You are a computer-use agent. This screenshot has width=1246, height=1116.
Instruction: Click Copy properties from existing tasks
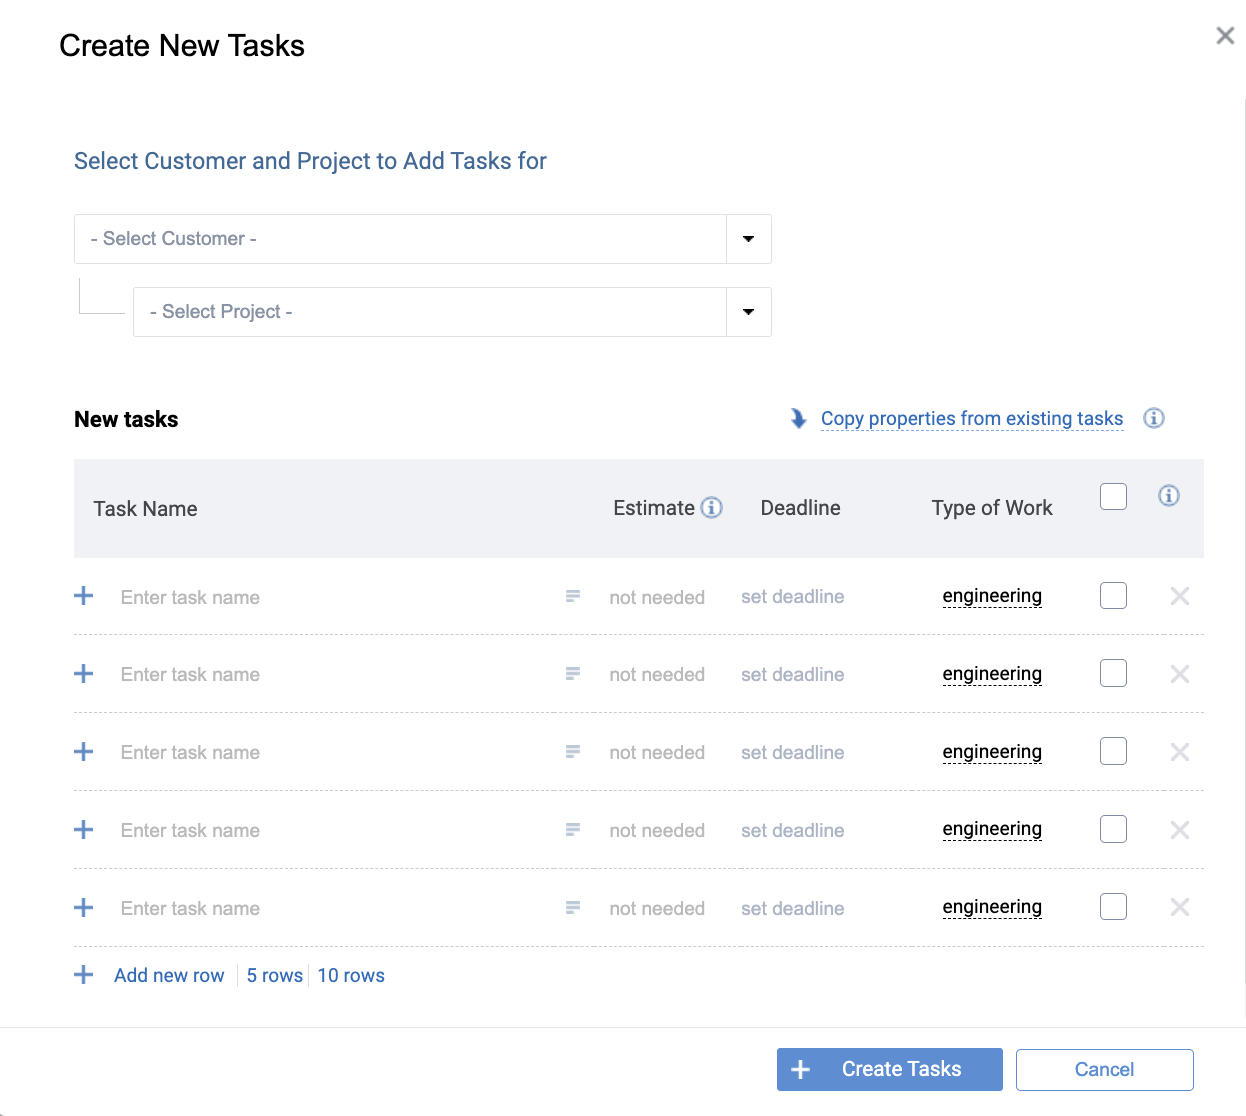971,418
